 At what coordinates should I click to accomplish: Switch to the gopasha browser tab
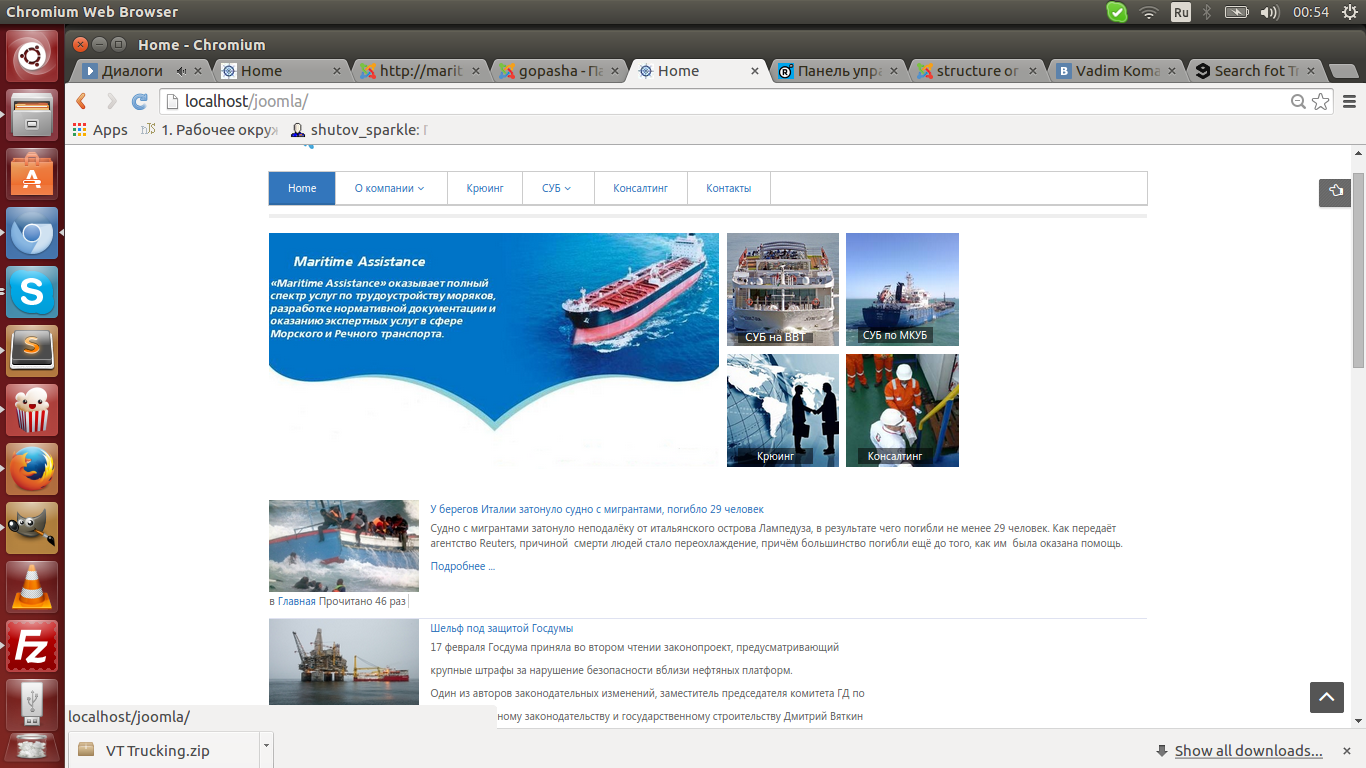tap(559, 71)
